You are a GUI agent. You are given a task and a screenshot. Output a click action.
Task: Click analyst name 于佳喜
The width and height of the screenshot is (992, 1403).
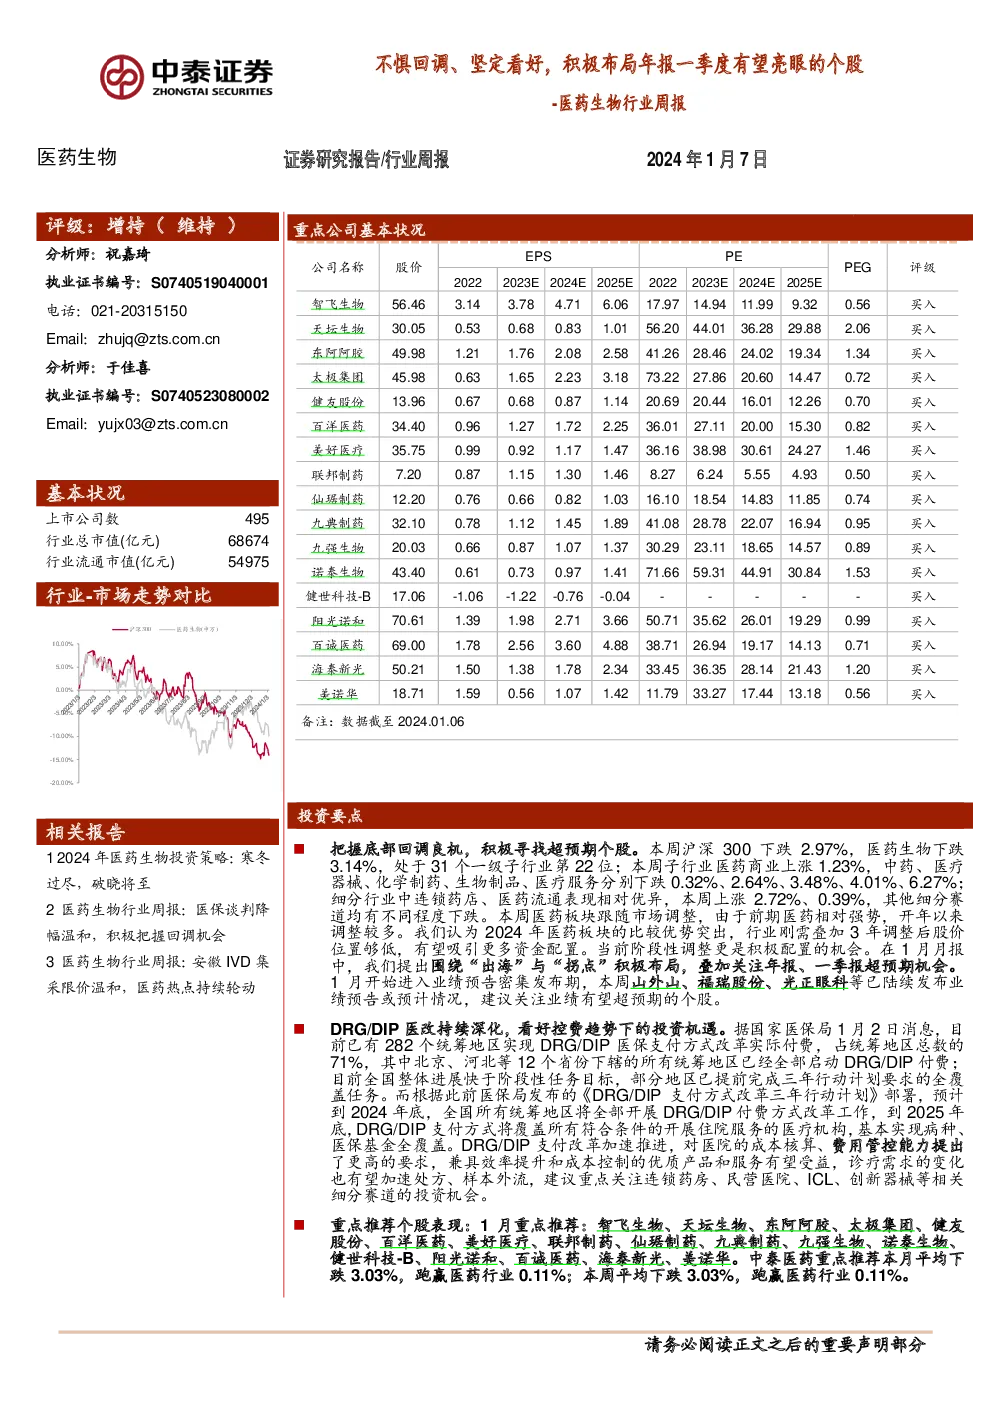coord(128,367)
